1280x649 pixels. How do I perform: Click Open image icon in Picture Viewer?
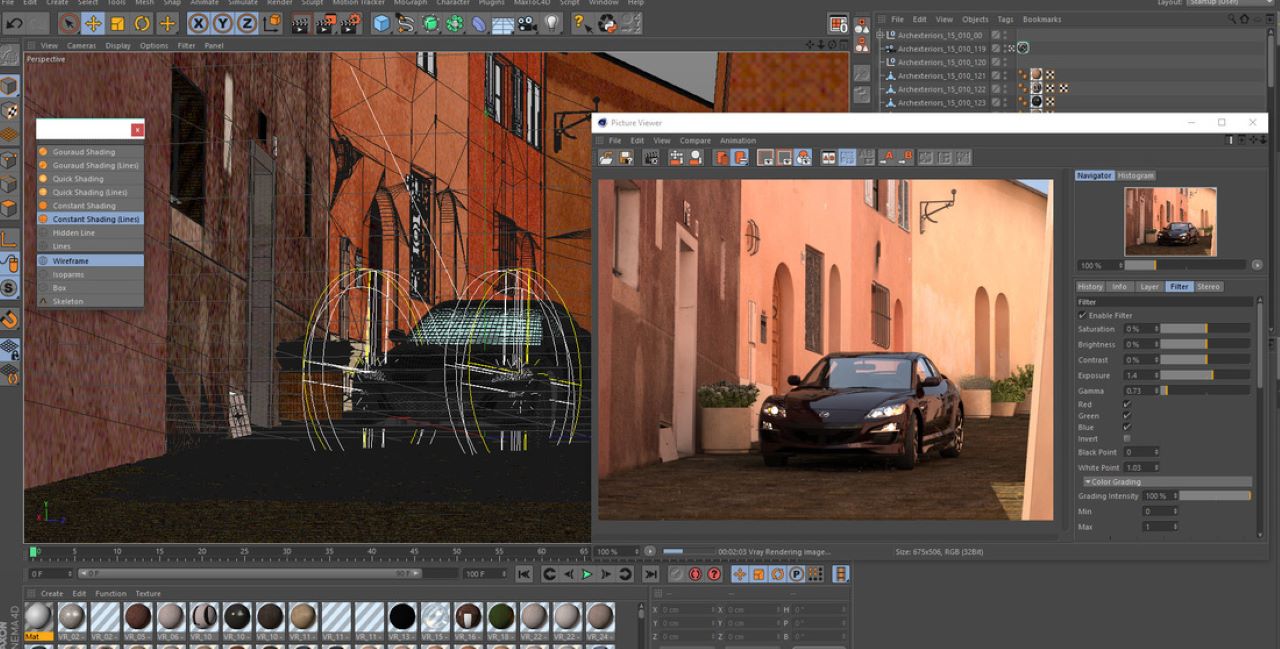(606, 157)
